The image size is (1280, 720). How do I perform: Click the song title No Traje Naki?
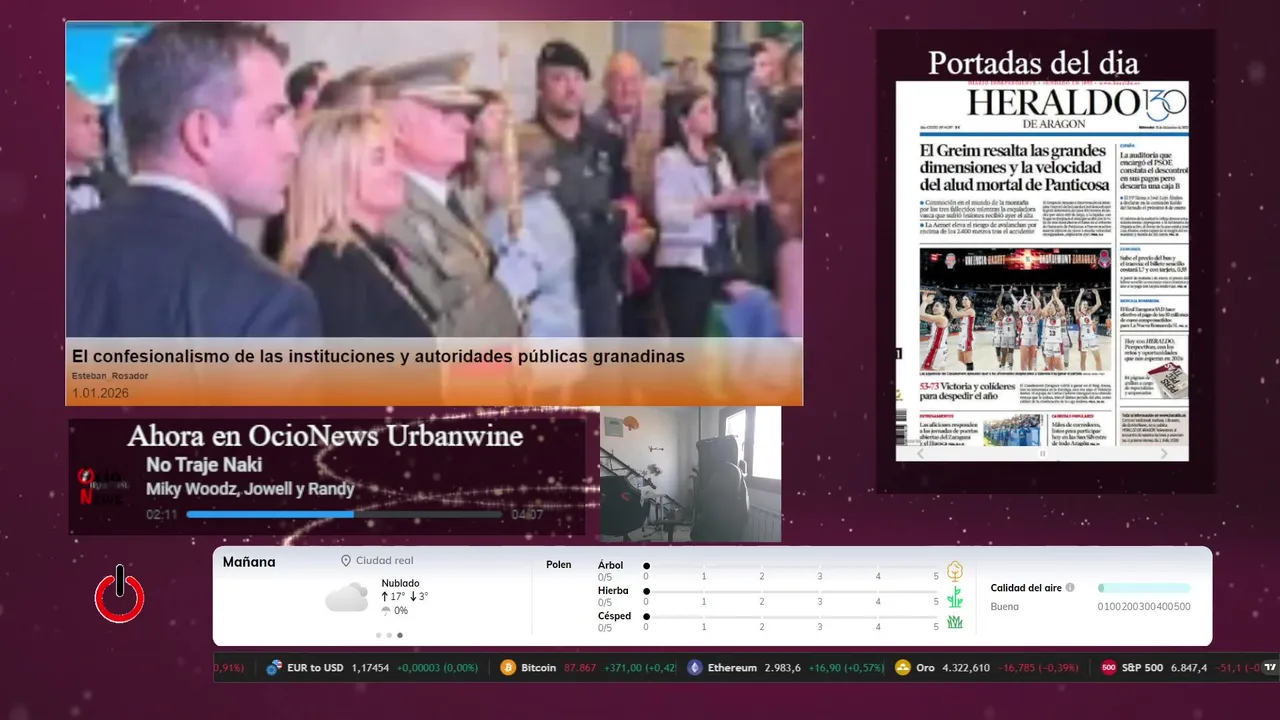pos(204,465)
